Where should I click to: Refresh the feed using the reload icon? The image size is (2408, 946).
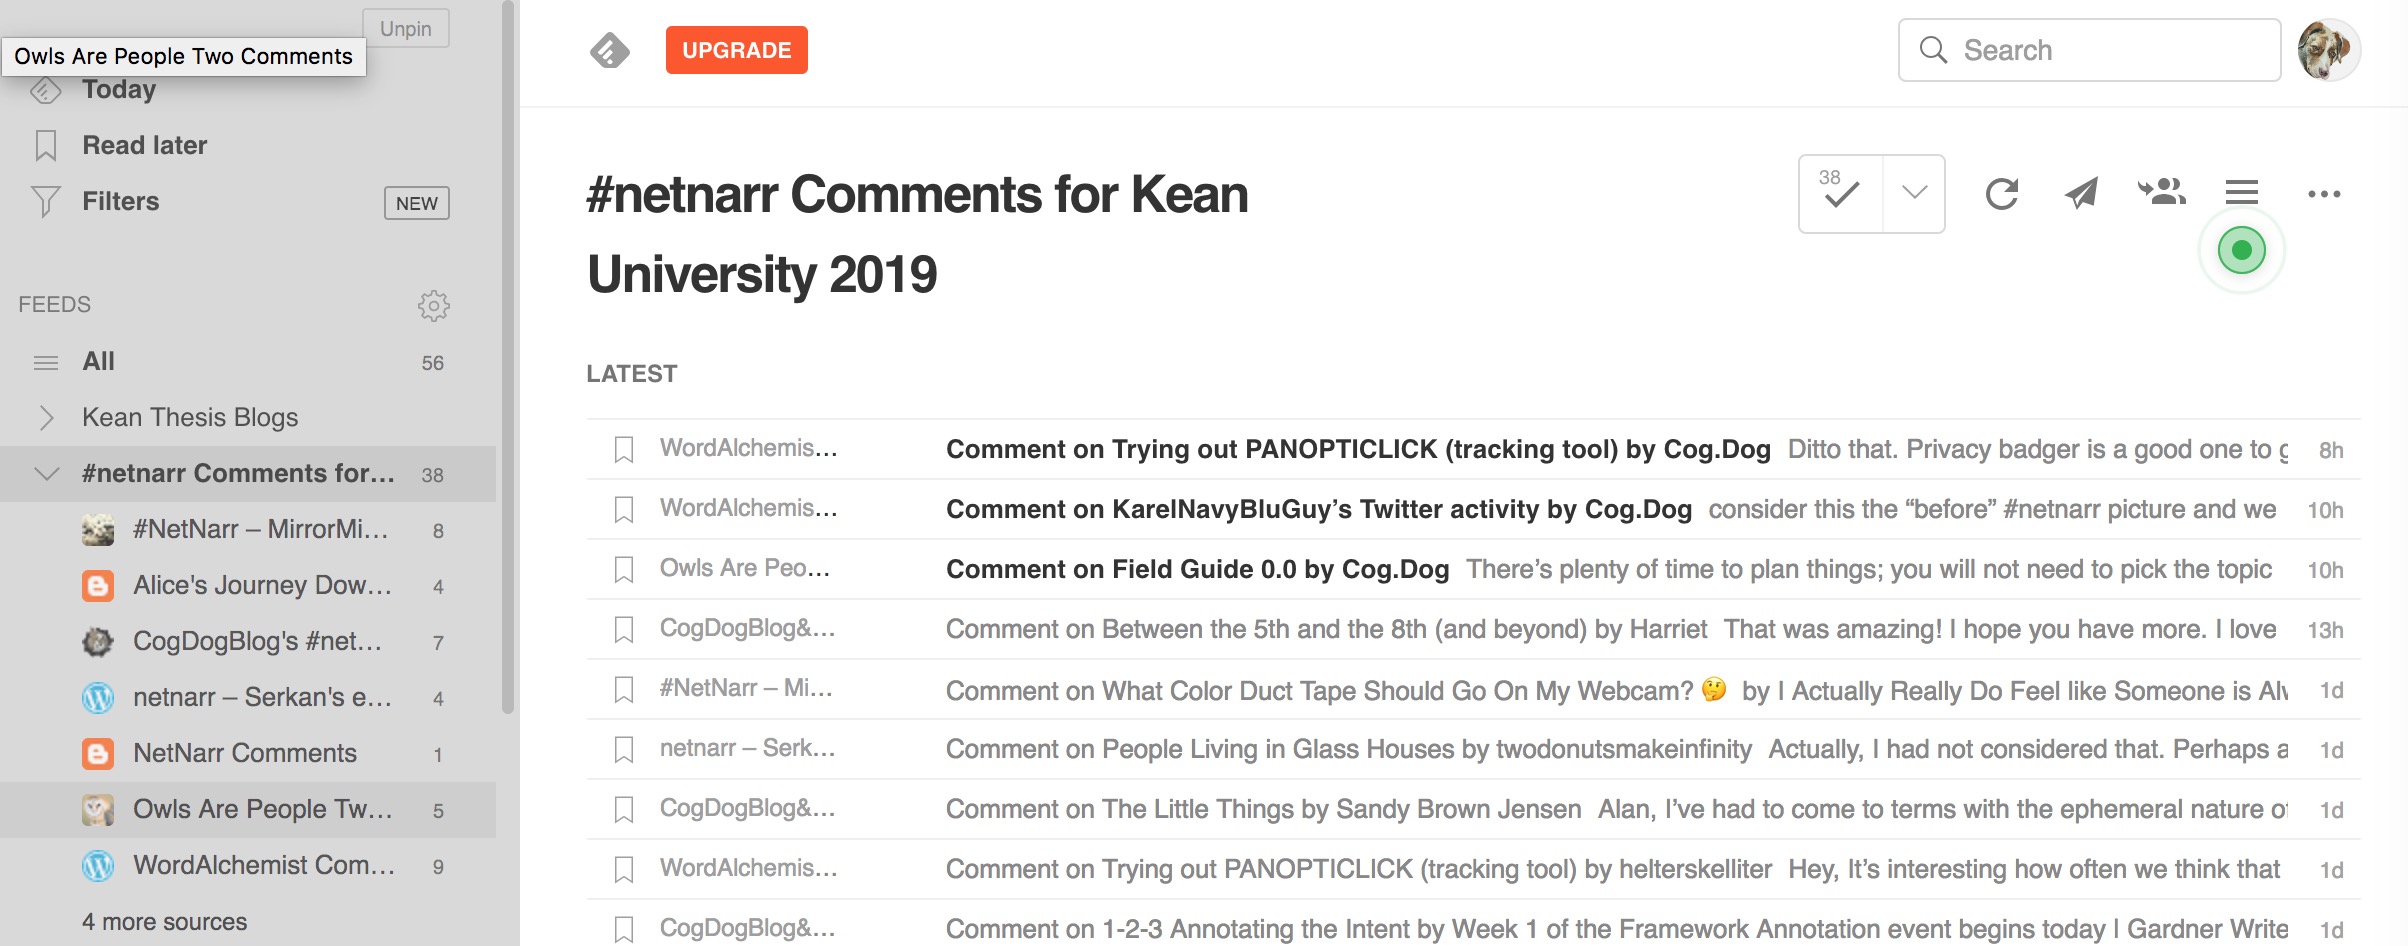click(2001, 194)
